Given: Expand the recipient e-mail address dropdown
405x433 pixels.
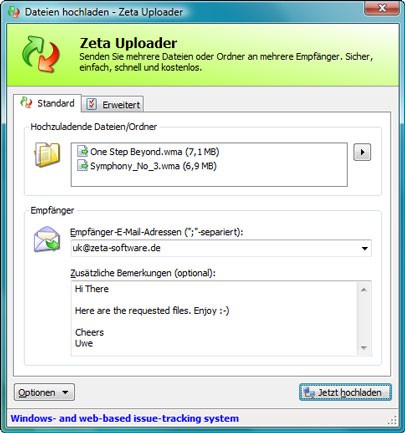Looking at the screenshot, I should point(365,248).
